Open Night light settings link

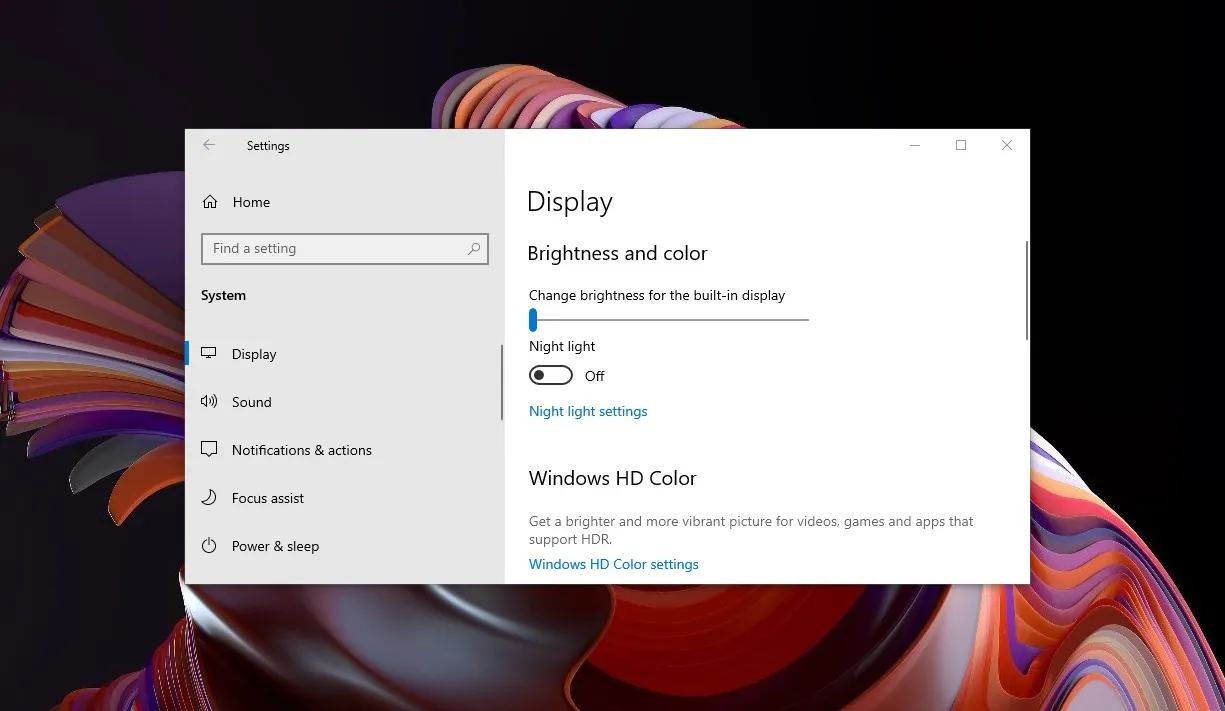coord(588,411)
